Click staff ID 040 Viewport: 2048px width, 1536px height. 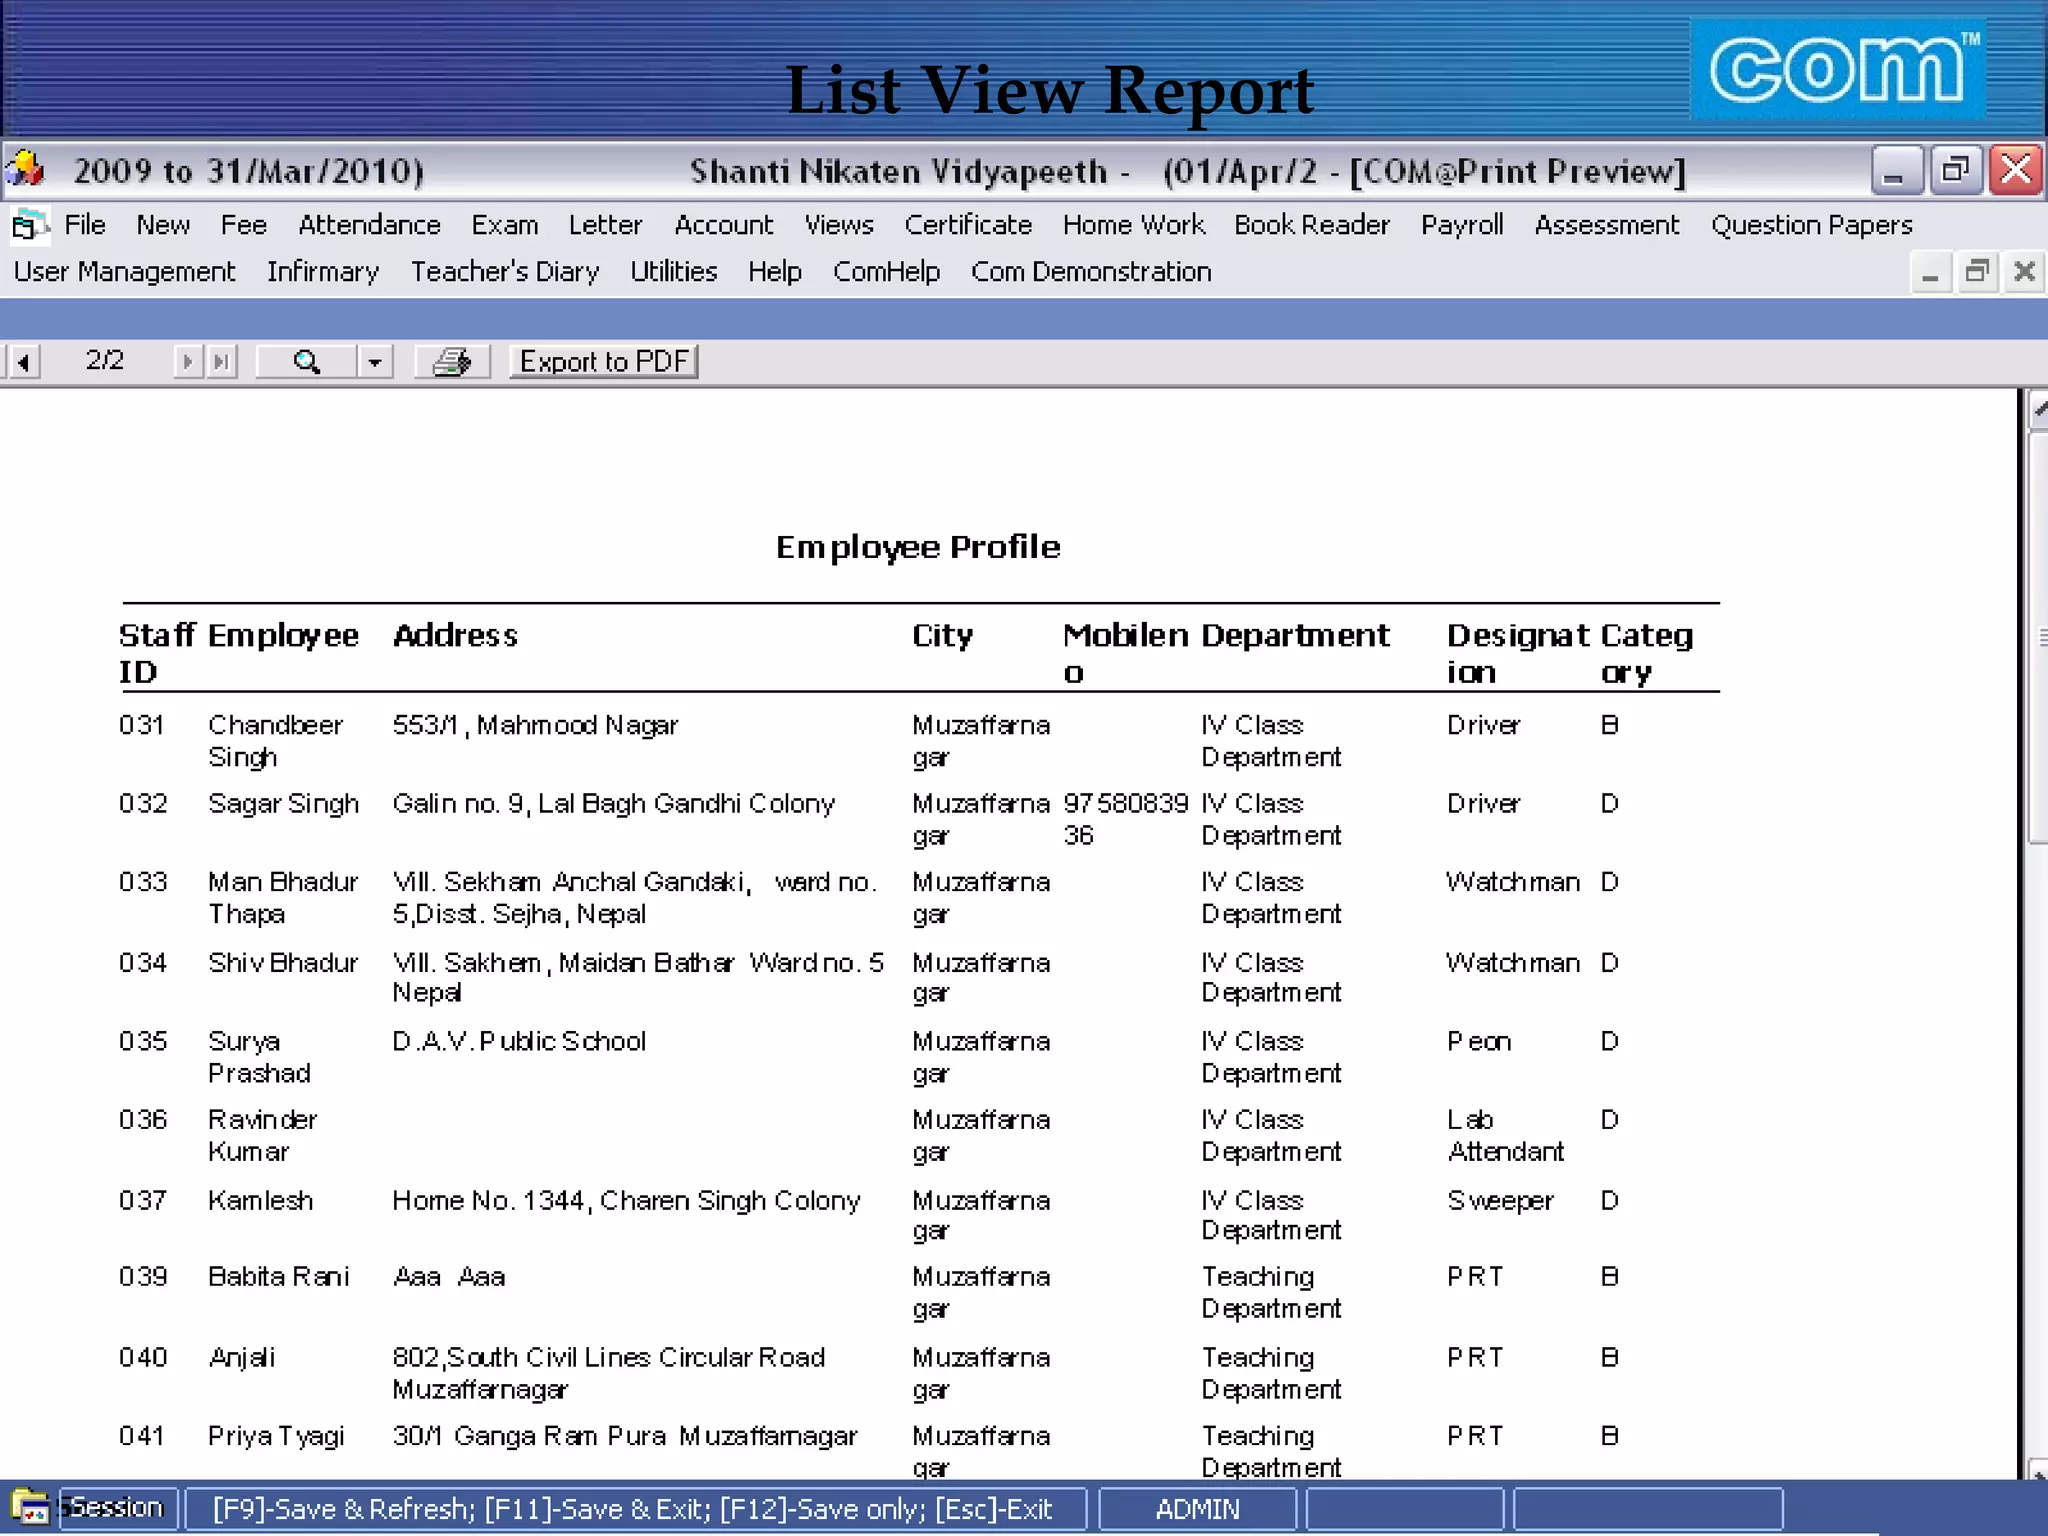(x=142, y=1357)
